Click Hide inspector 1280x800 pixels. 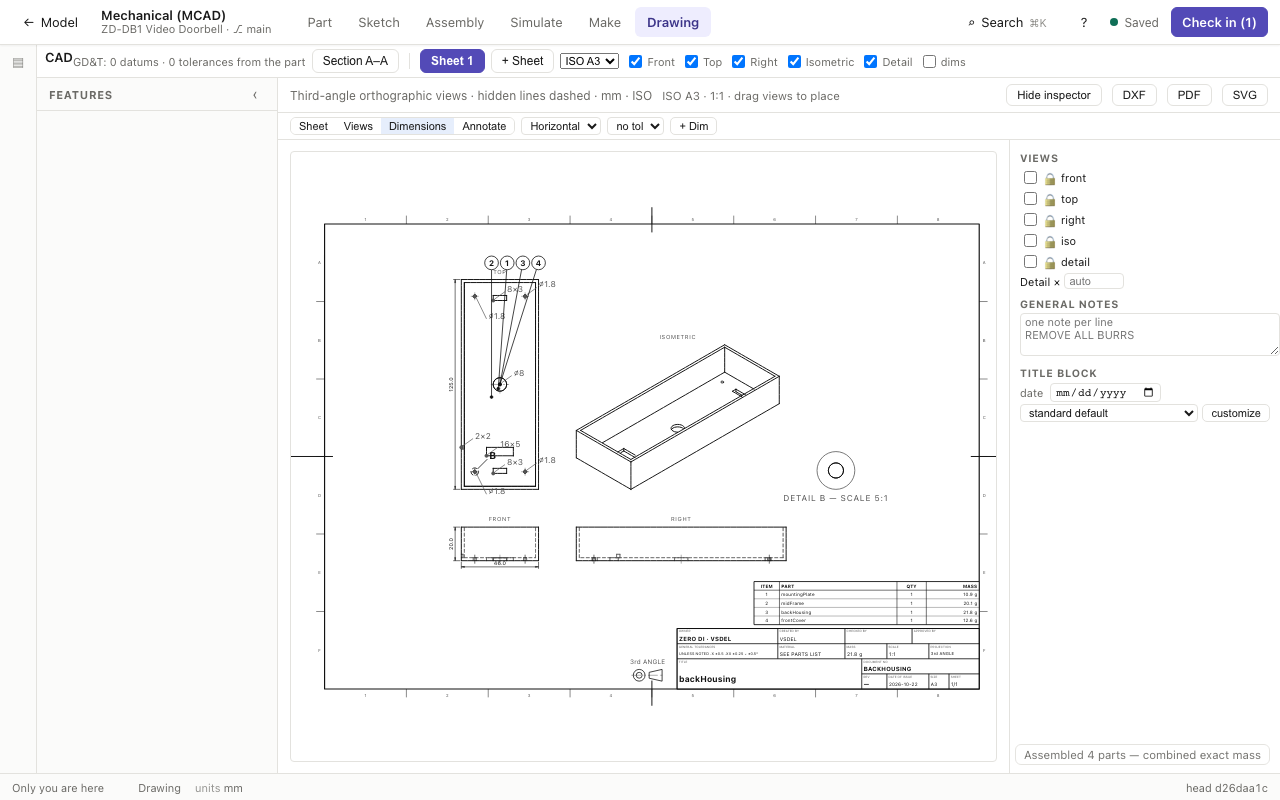pyautogui.click(x=1054, y=95)
